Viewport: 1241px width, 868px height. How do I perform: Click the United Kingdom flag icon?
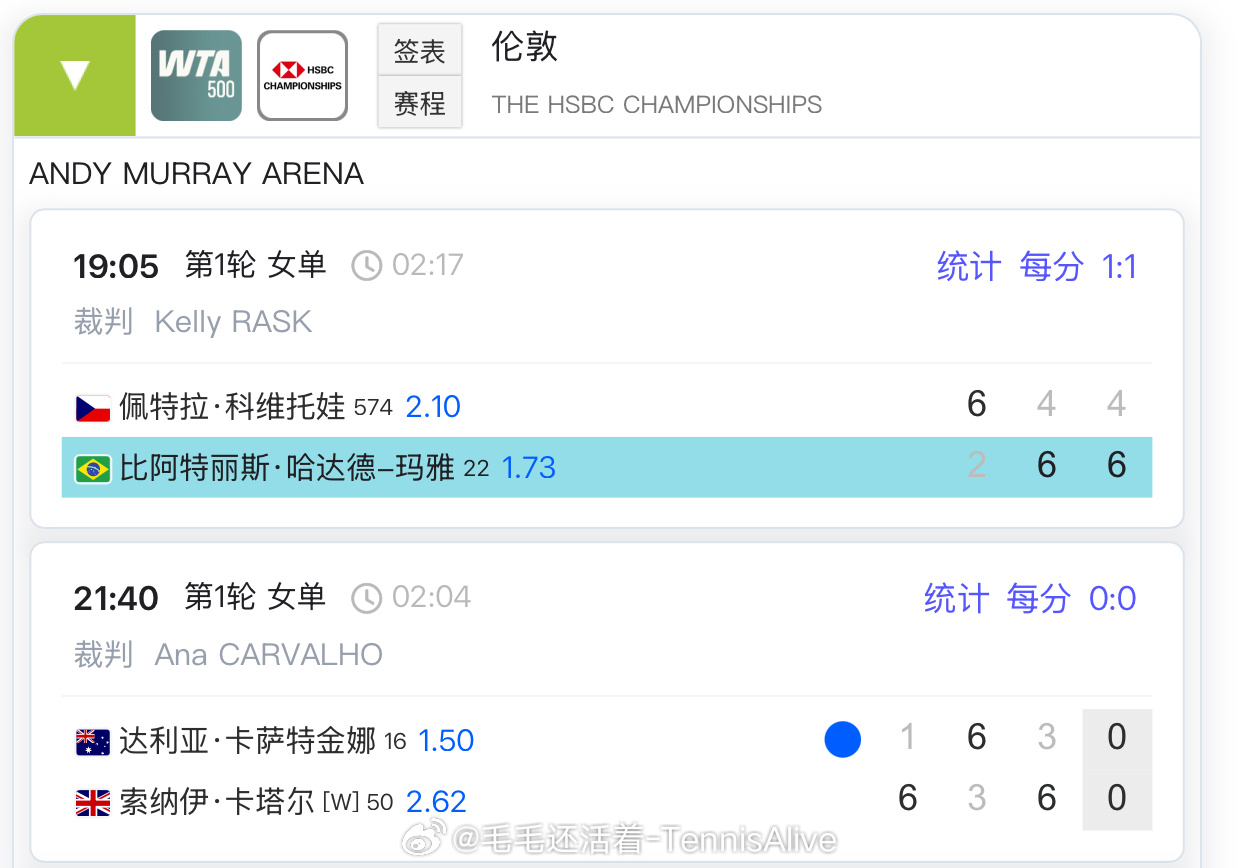[93, 803]
